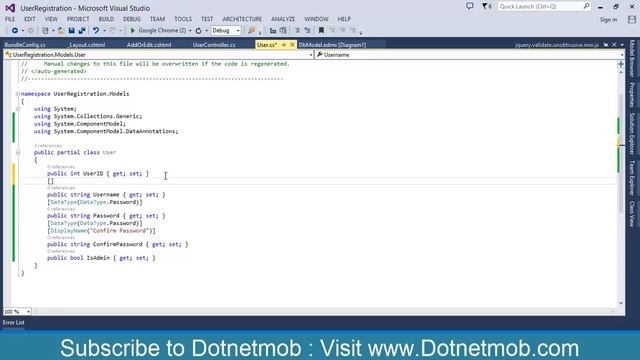
Task: Open the Solution Explorer side panel tab
Action: point(632,134)
